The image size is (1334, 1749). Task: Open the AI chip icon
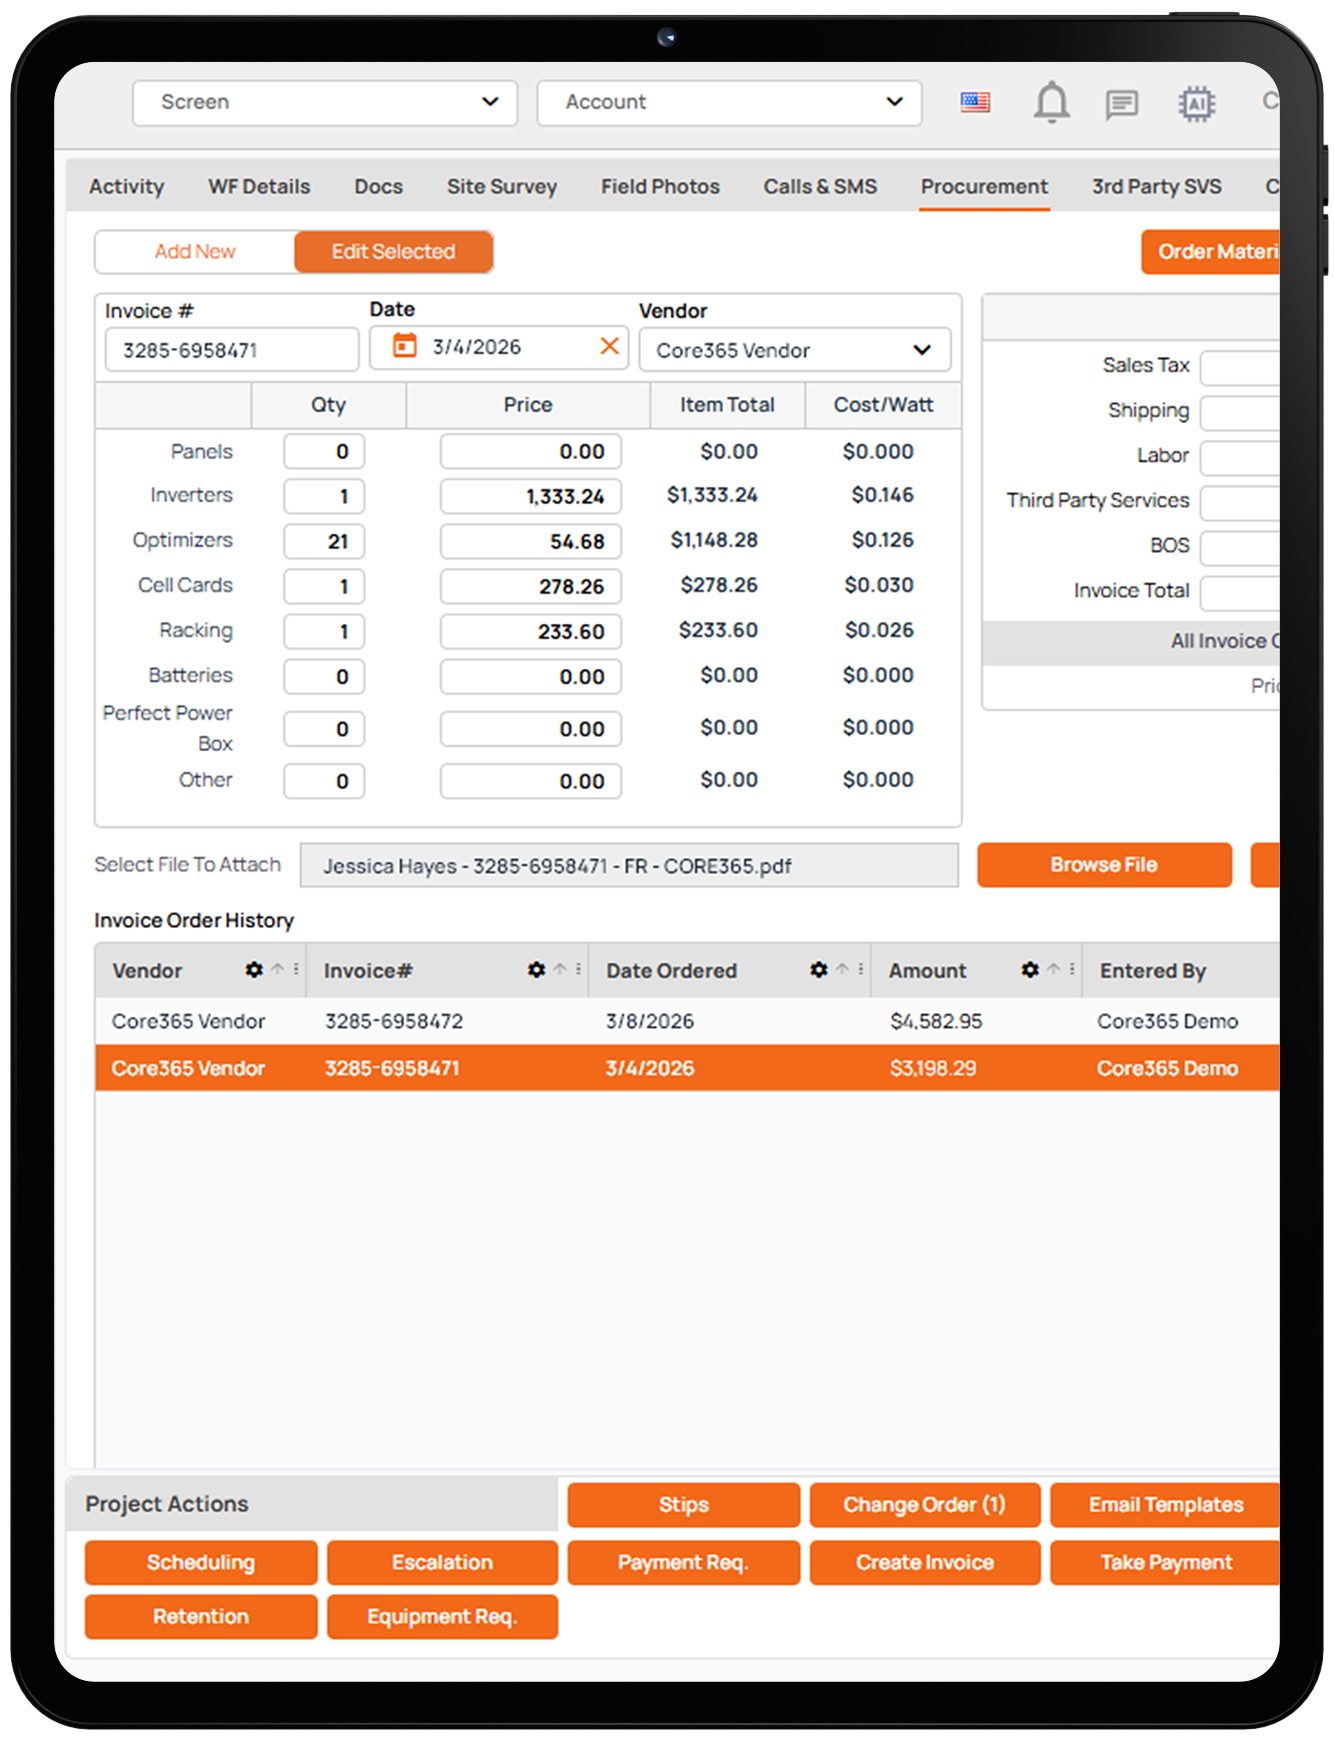pyautogui.click(x=1196, y=103)
